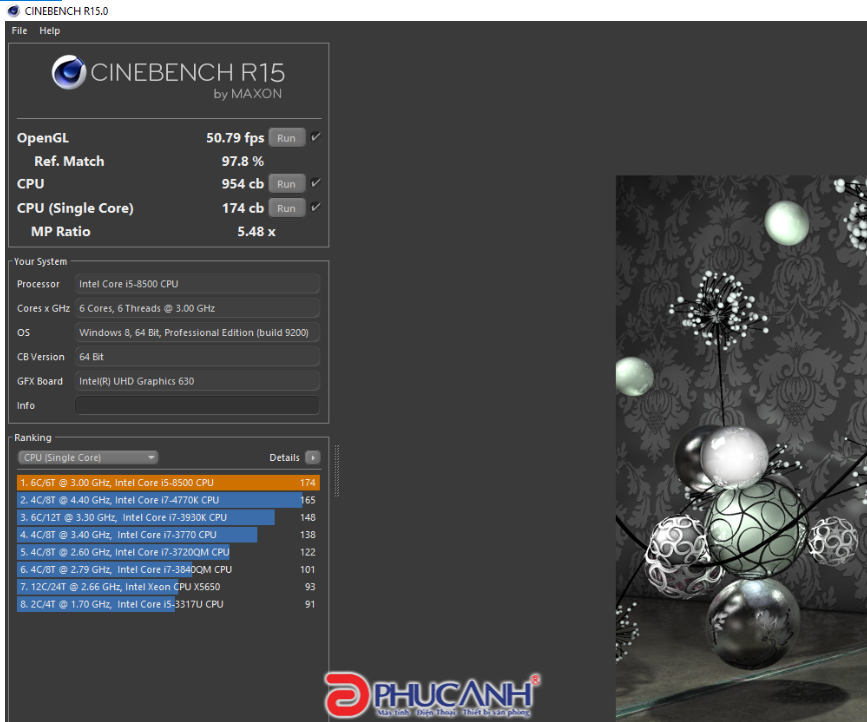This screenshot has width=867, height=722.
Task: Run the OpenGL benchmark
Action: pyautogui.click(x=286, y=138)
